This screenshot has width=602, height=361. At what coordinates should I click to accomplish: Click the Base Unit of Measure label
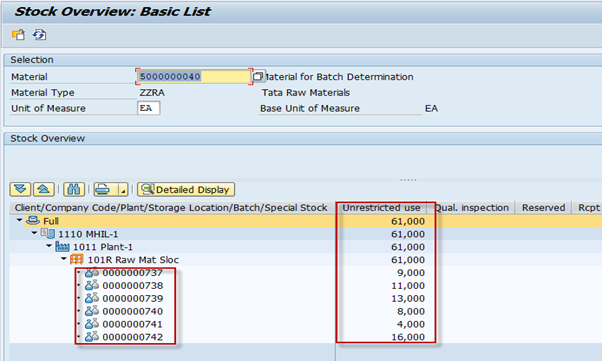pos(310,108)
